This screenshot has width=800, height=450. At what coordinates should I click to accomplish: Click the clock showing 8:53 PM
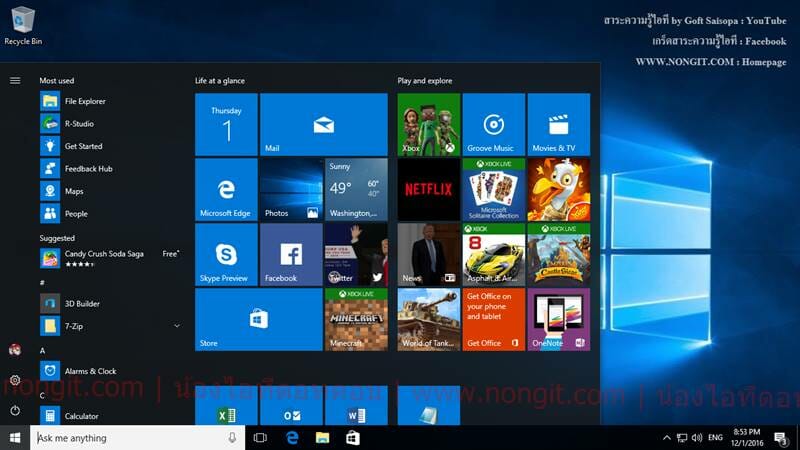(747, 438)
